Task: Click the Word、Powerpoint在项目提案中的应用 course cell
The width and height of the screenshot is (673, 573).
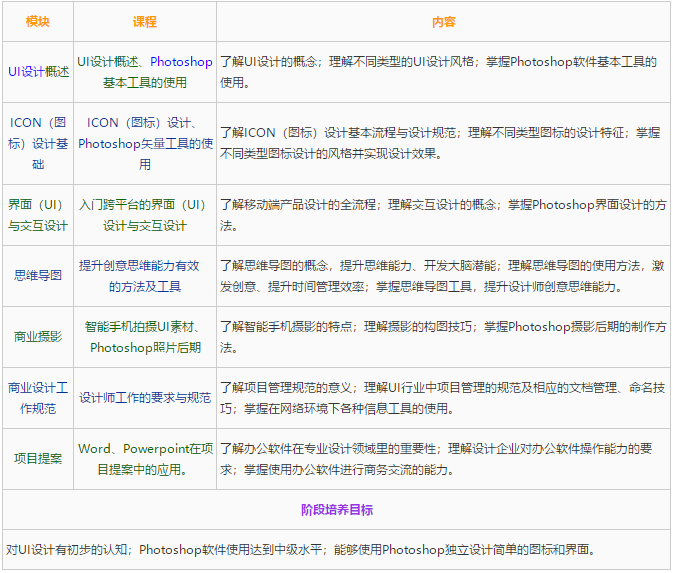Action: click(x=145, y=459)
